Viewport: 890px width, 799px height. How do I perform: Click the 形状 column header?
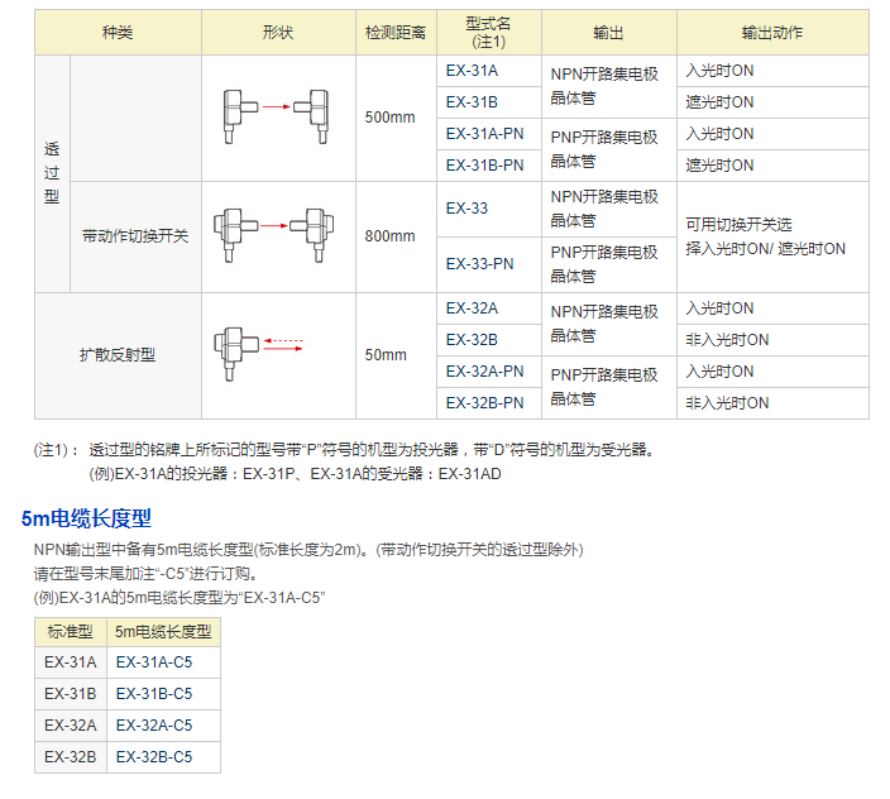point(278,32)
